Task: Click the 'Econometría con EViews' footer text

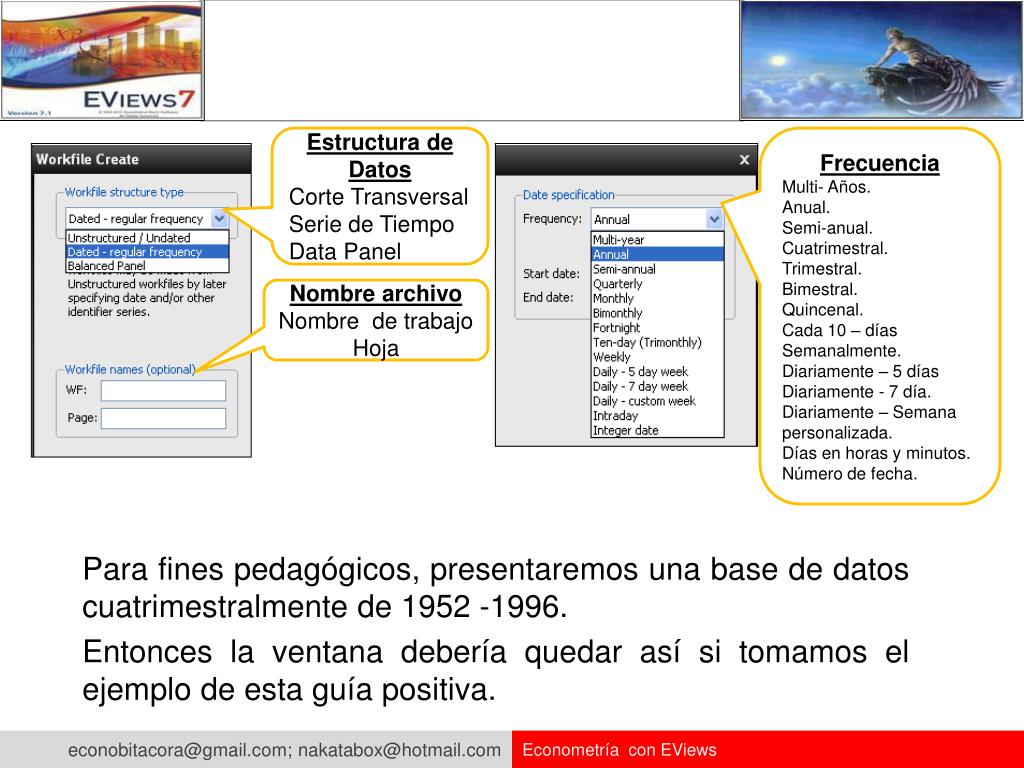Action: pyautogui.click(x=619, y=750)
